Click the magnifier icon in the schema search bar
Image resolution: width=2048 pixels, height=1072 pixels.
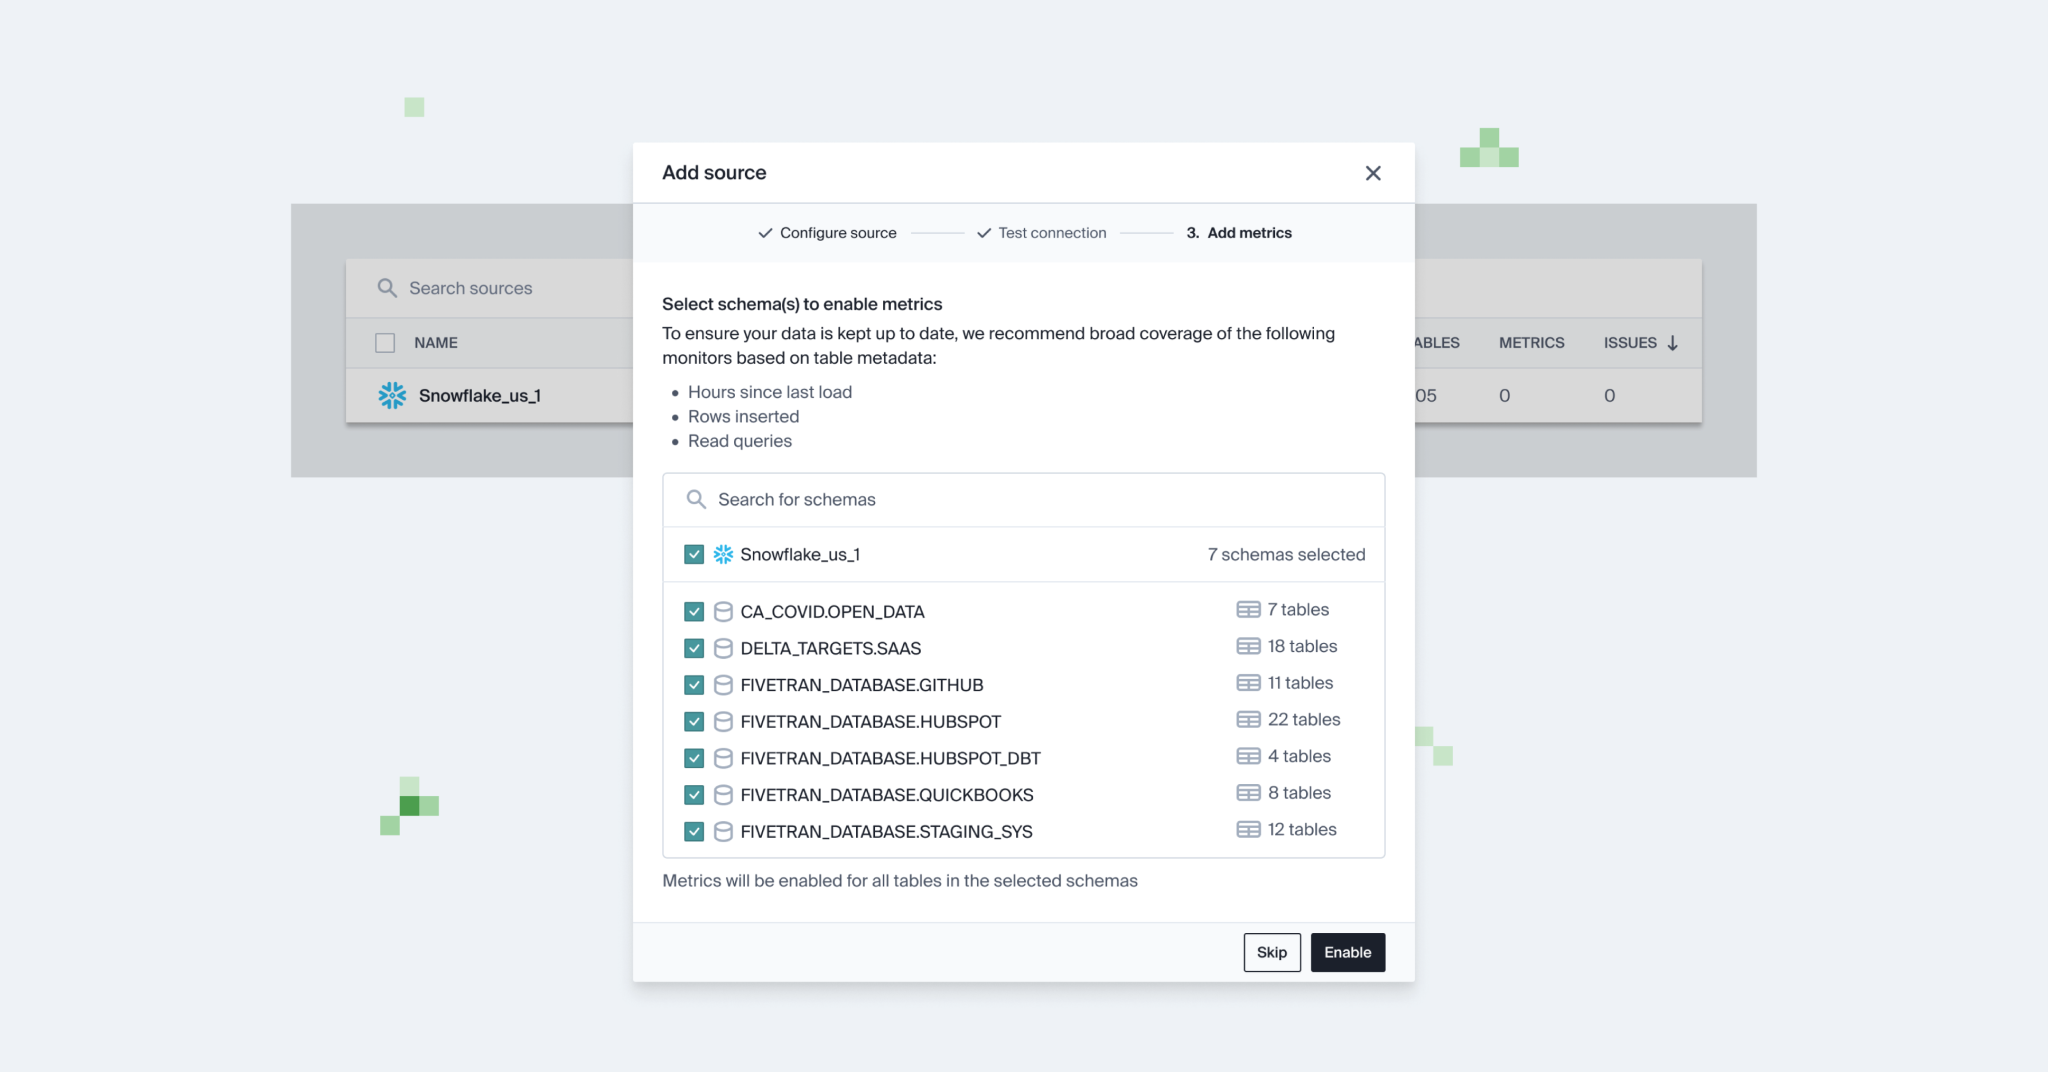695,498
